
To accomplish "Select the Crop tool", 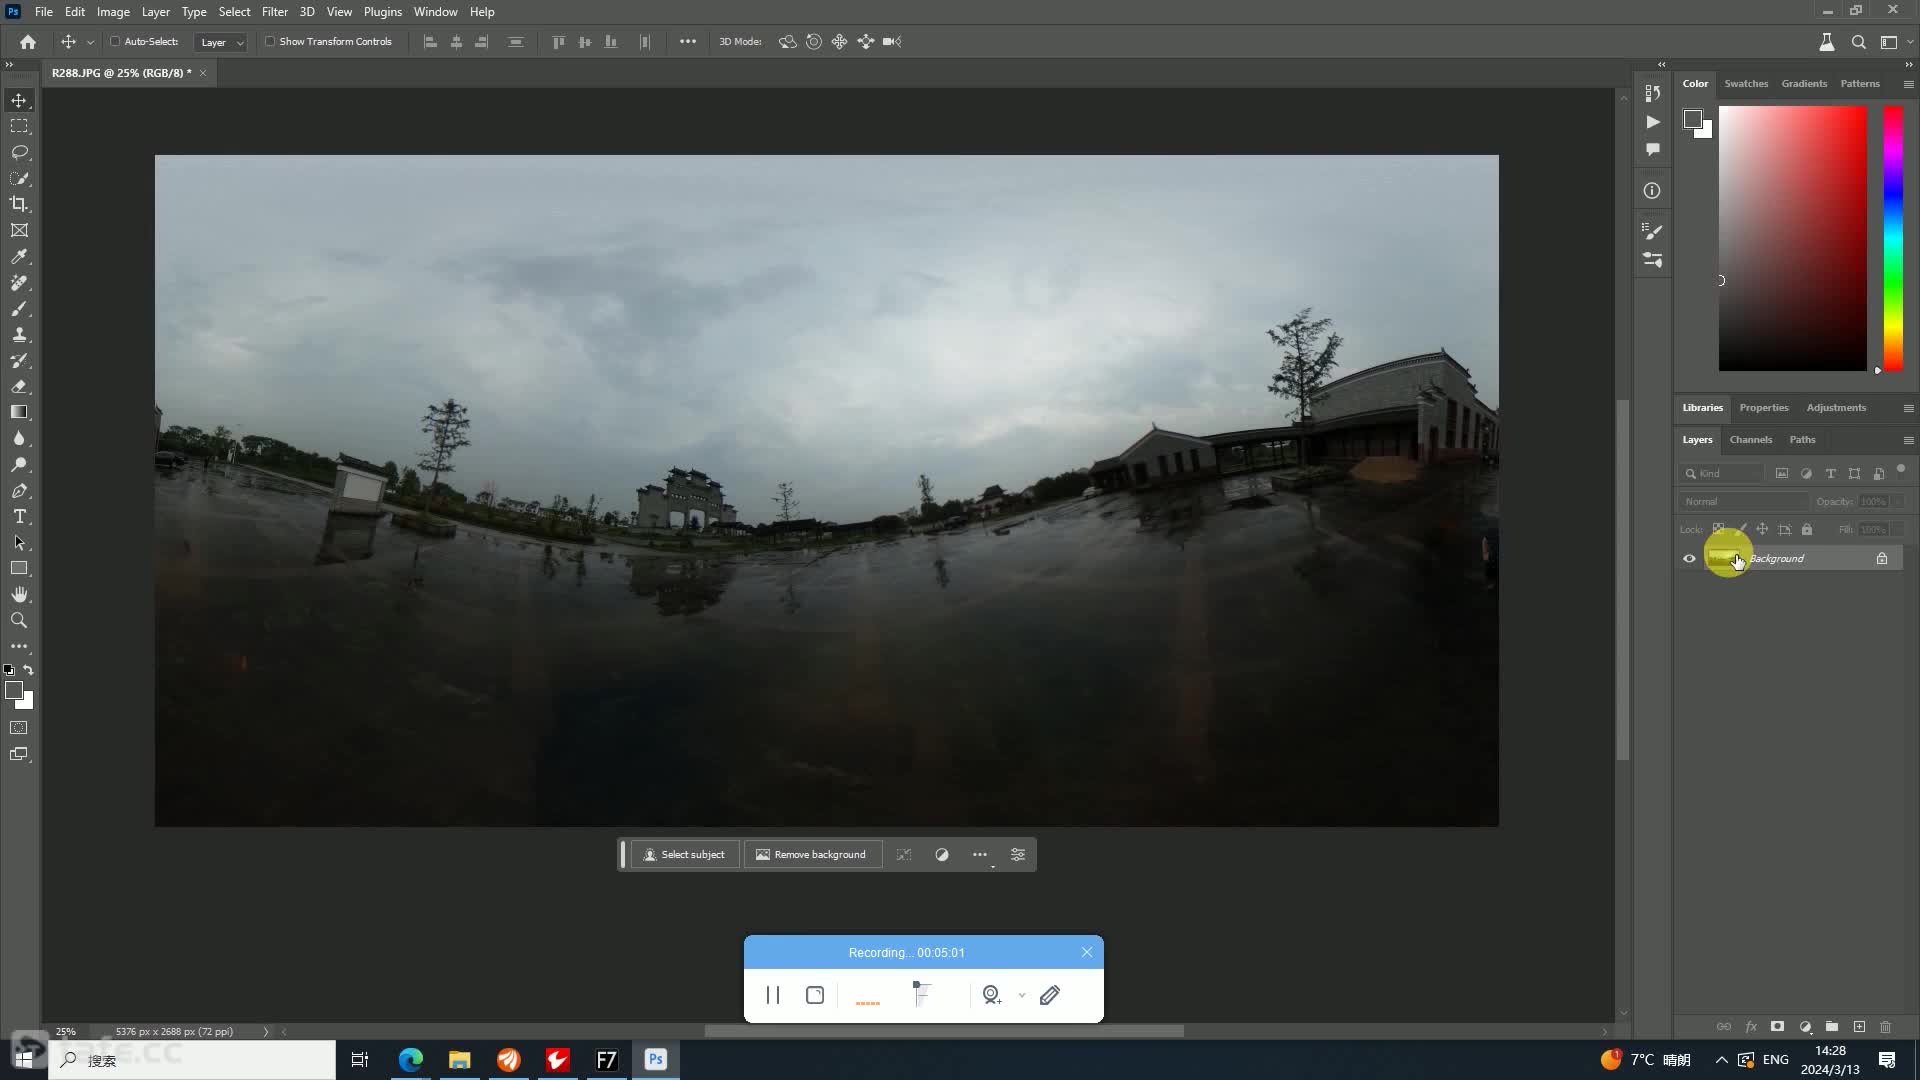I will [x=19, y=204].
